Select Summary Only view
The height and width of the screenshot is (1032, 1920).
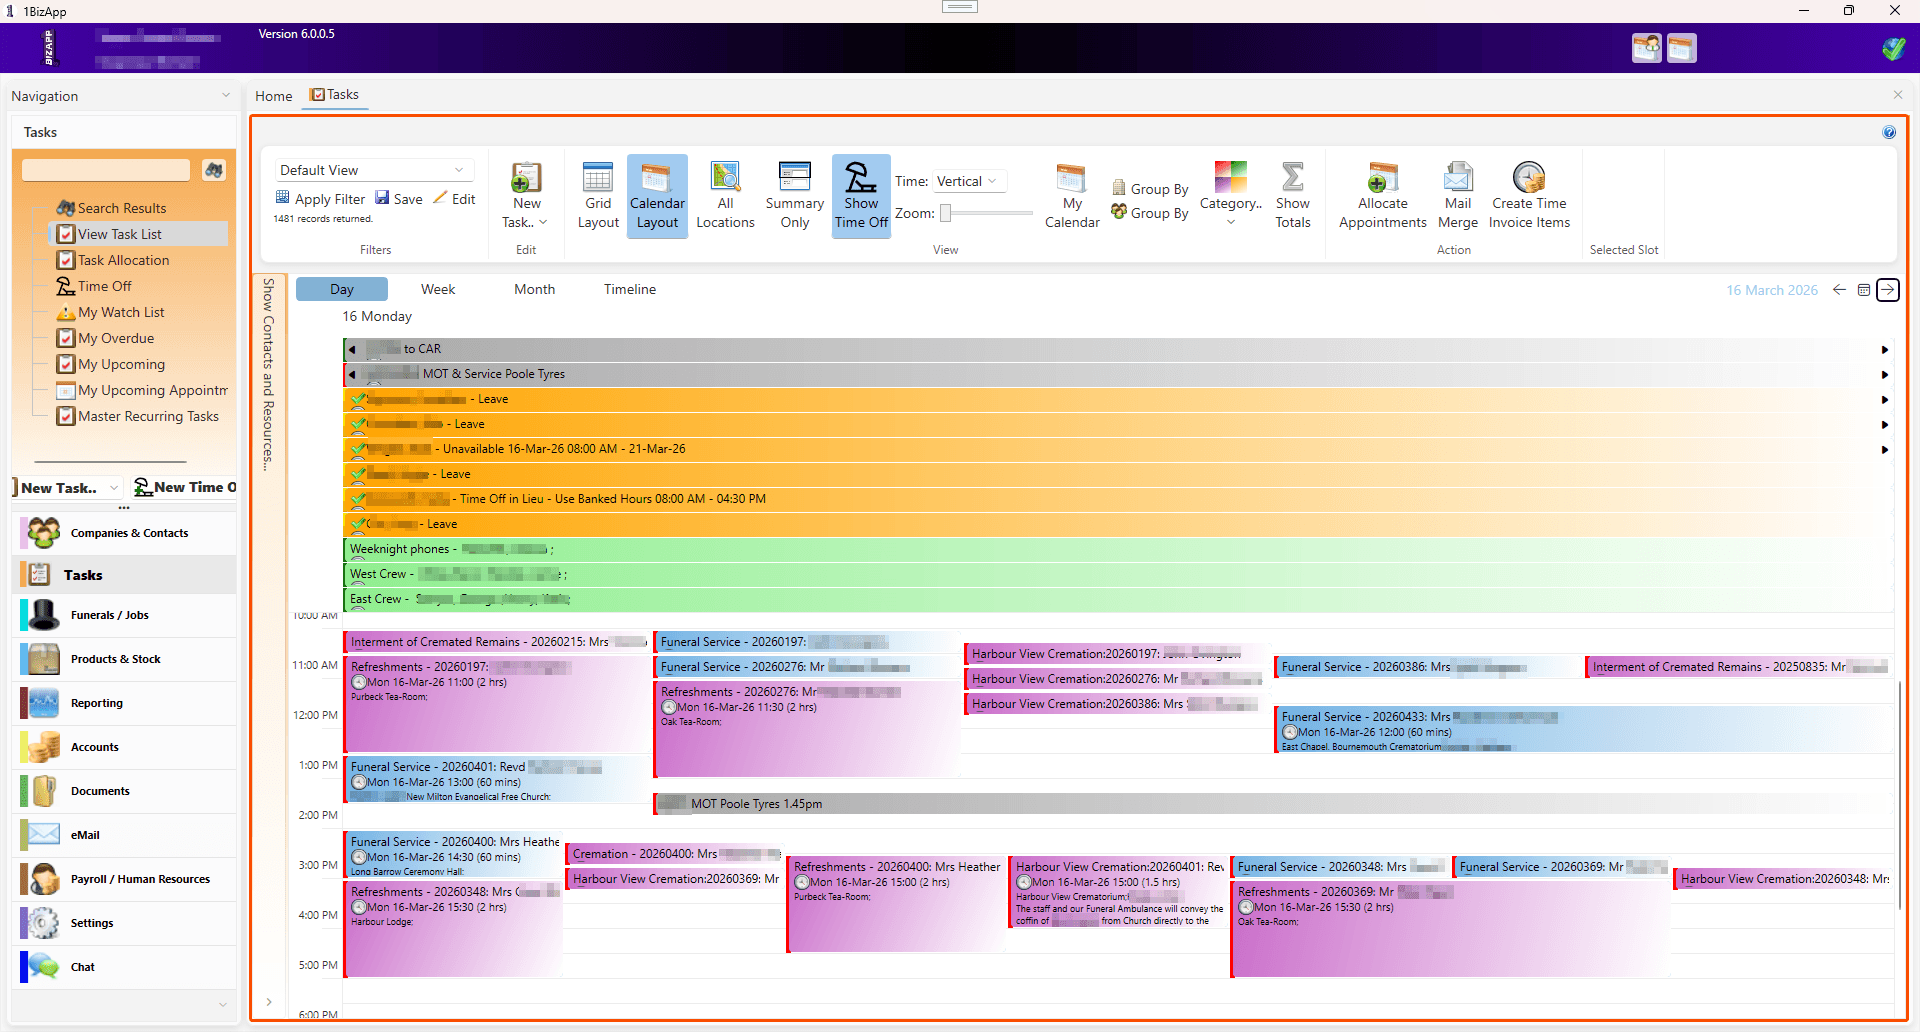(x=794, y=196)
